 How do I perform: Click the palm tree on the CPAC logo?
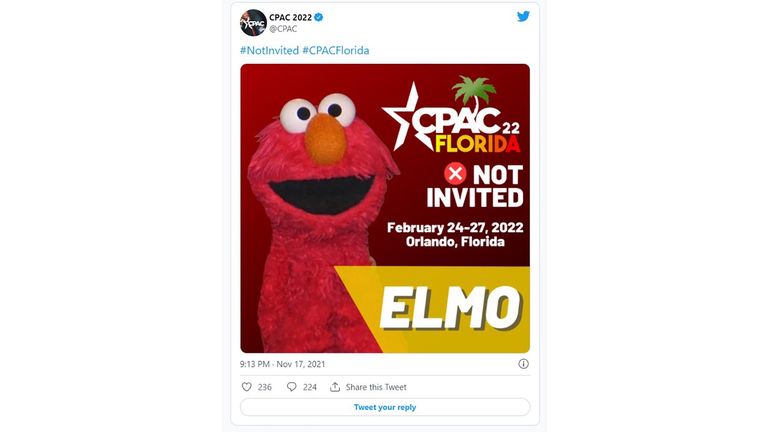(474, 91)
